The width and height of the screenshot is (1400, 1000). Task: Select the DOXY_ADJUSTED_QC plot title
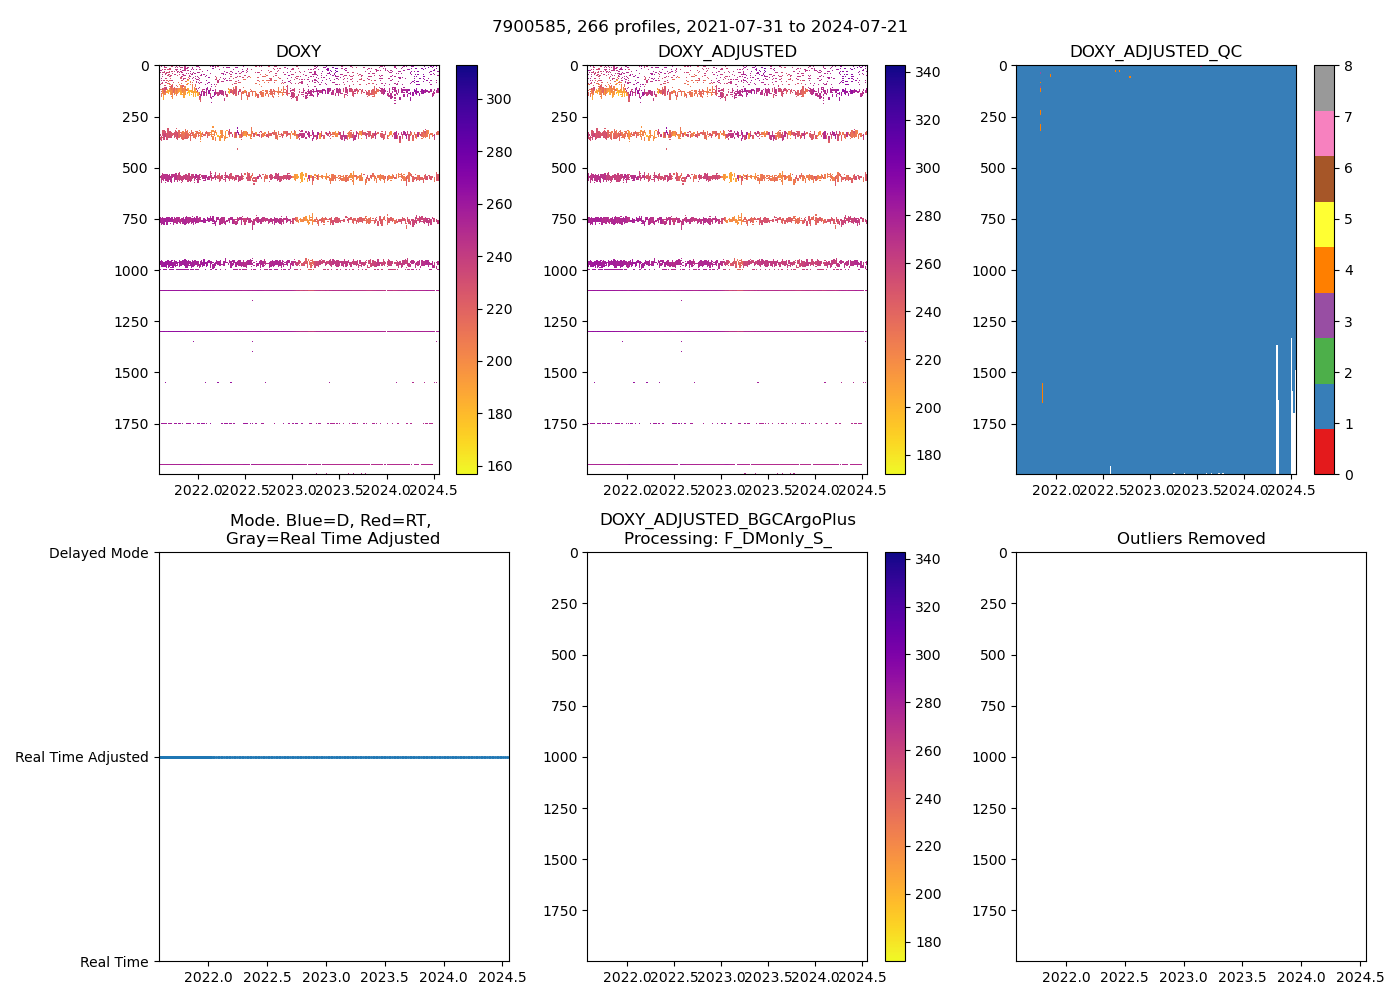tap(1155, 52)
